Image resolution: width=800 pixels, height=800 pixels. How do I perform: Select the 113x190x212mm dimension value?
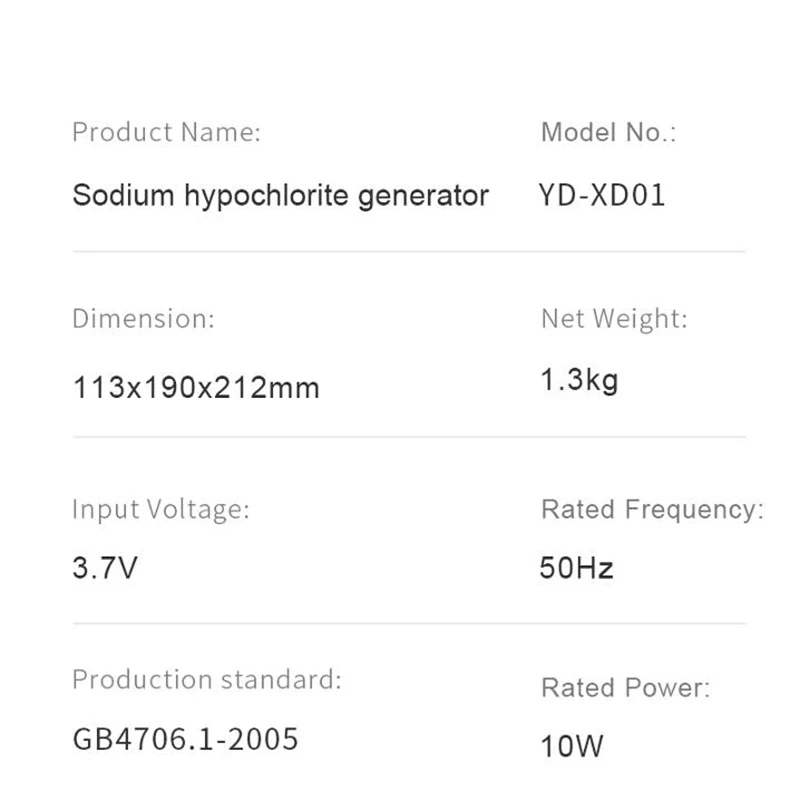click(x=196, y=387)
